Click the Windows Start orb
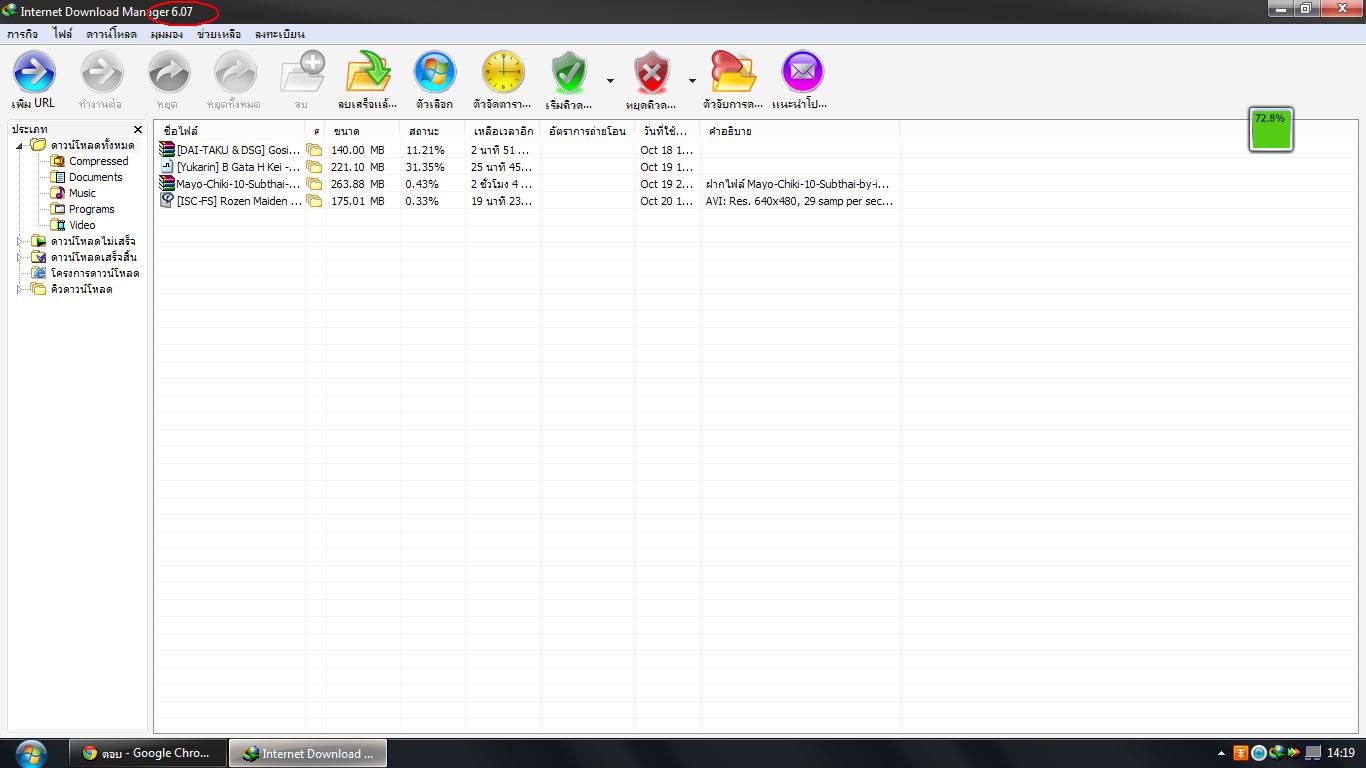Image resolution: width=1366 pixels, height=768 pixels. tap(30, 753)
